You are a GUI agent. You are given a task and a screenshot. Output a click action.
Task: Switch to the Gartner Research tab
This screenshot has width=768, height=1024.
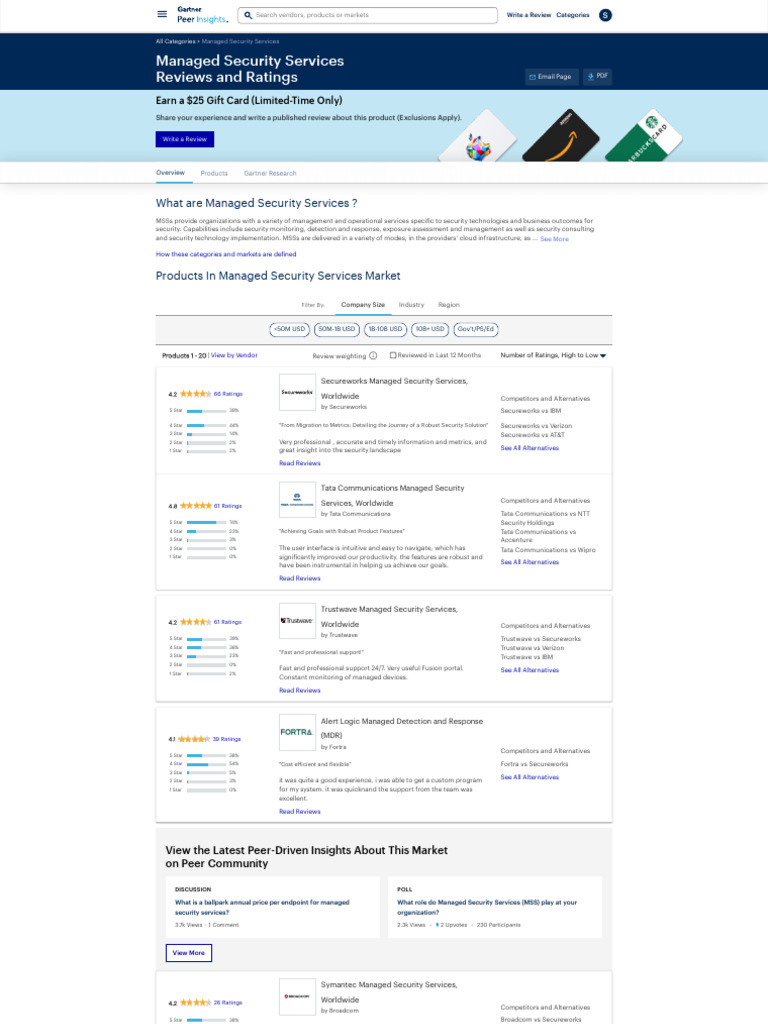[x=270, y=173]
